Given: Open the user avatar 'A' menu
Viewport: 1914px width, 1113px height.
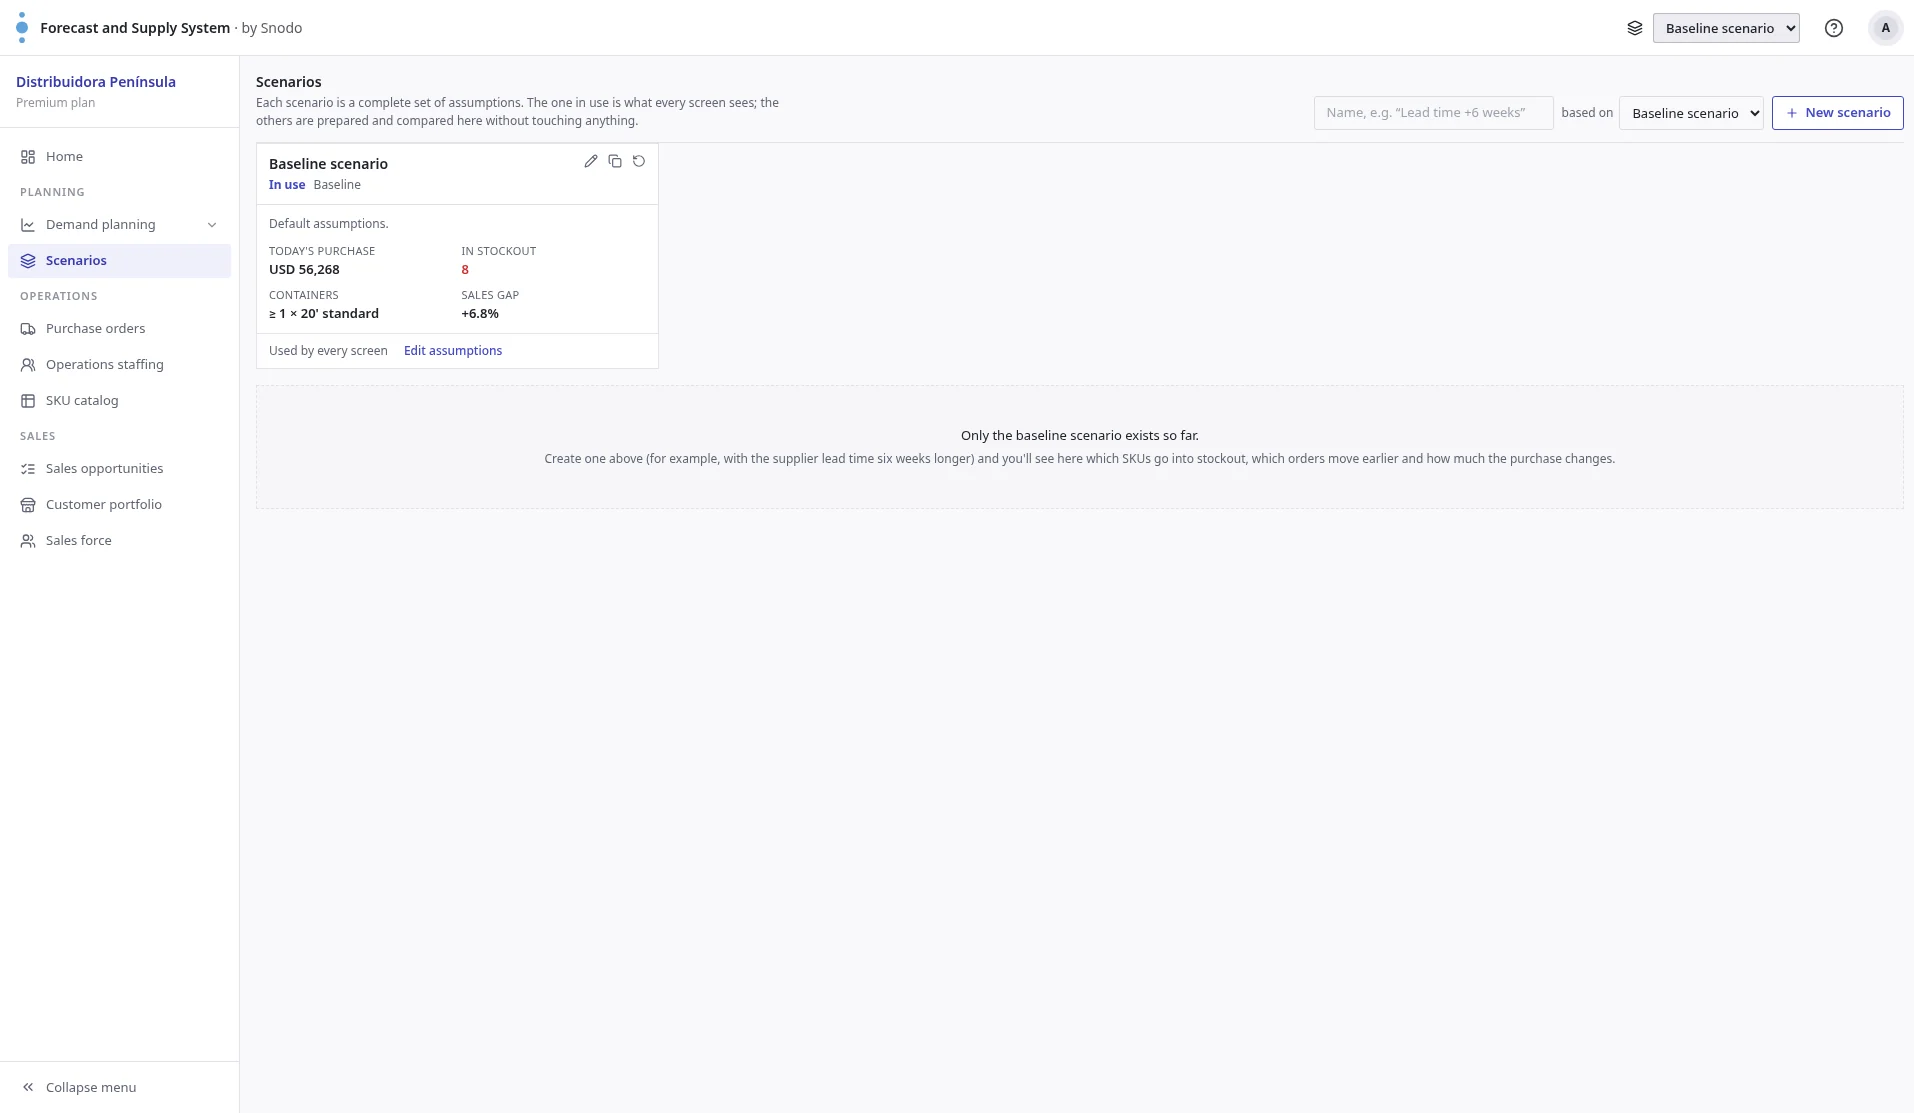Looking at the screenshot, I should click(x=1886, y=28).
